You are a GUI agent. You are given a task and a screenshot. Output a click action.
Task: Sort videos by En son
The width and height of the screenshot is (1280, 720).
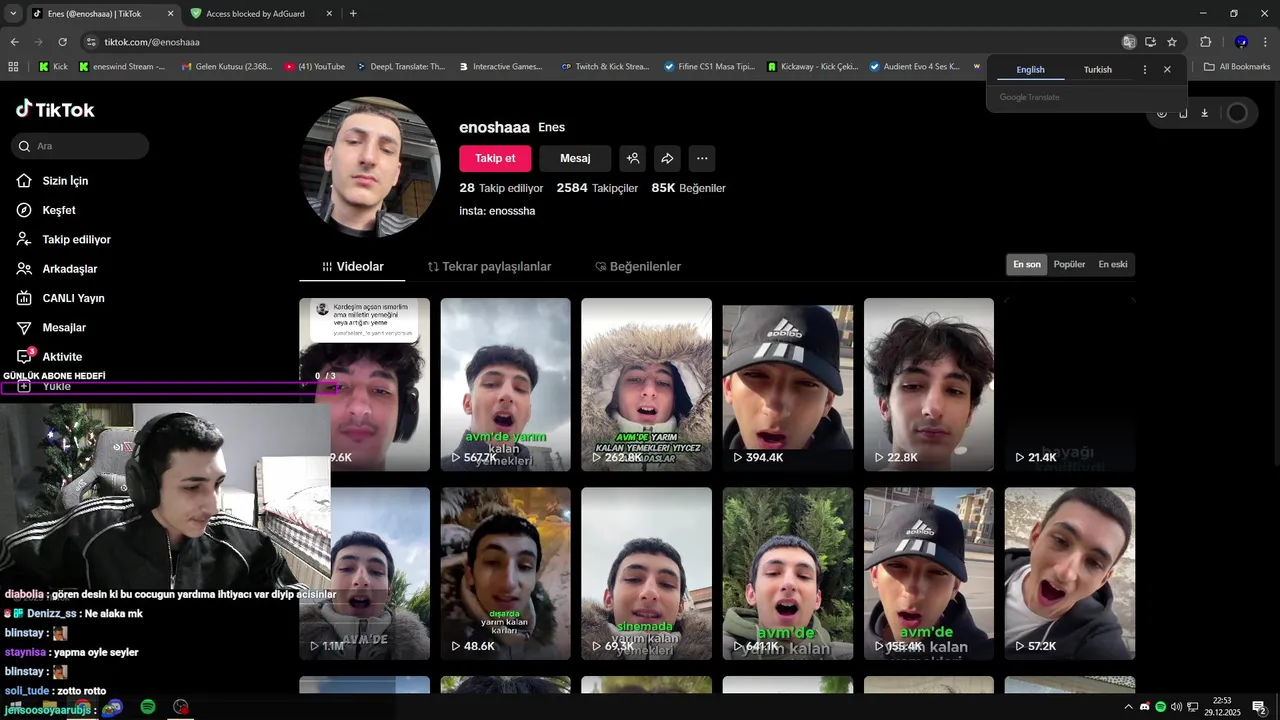point(1027,265)
